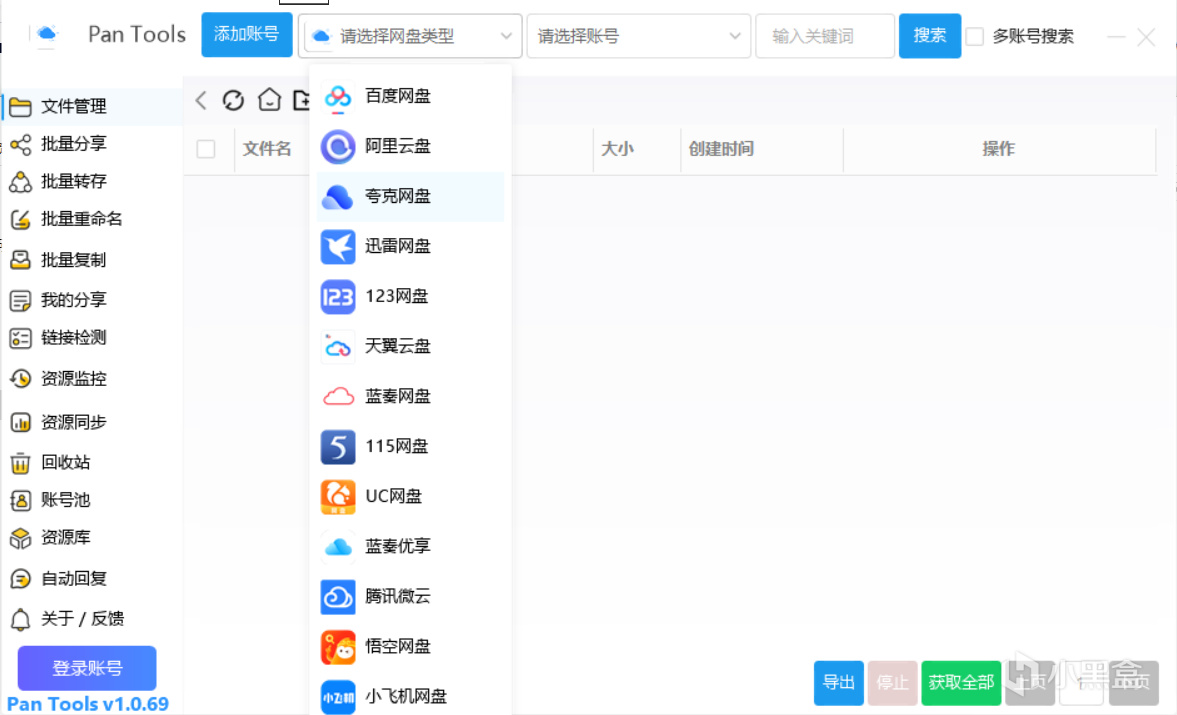Click the 链接检测 checklist icon in sidebar
Viewport: 1177px width, 715px height.
coord(20,339)
